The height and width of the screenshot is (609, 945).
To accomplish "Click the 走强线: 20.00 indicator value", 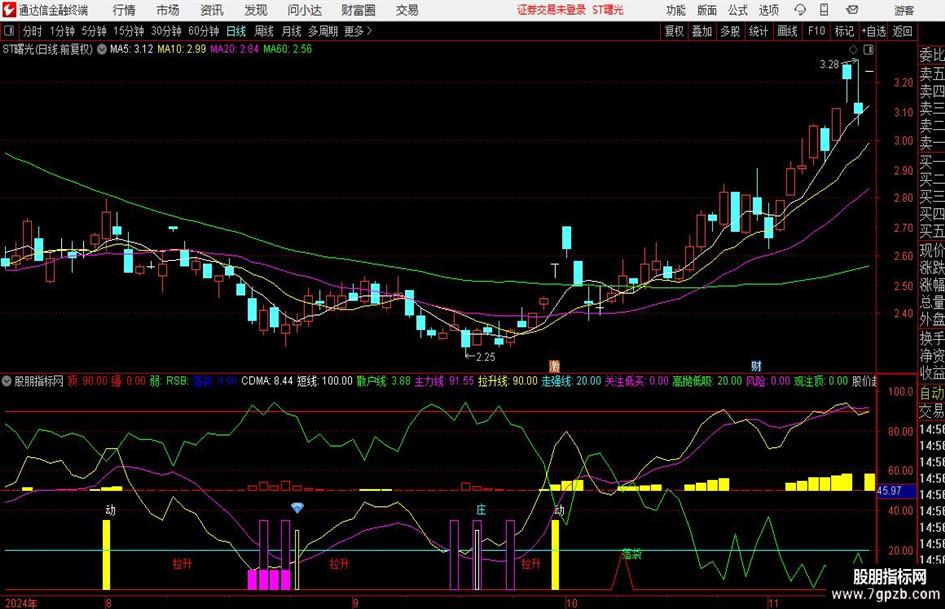I will coord(571,381).
